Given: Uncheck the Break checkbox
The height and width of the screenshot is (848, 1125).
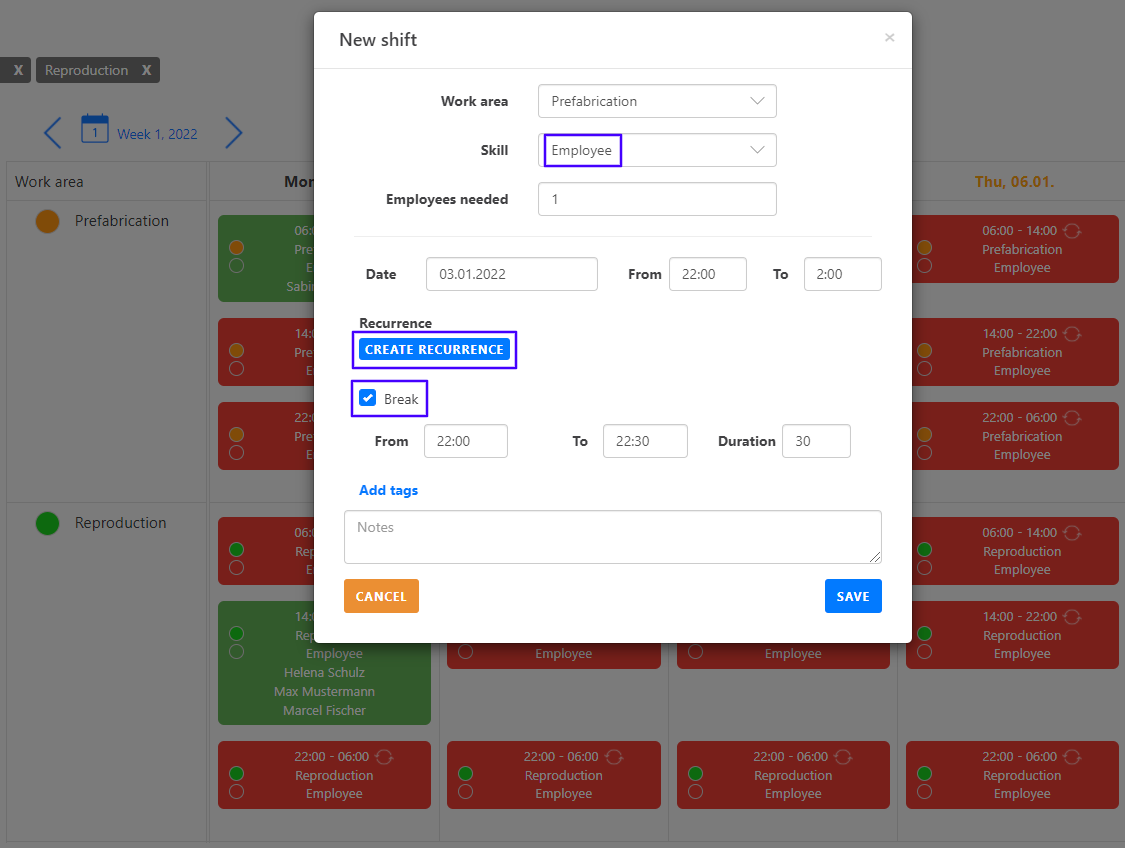Looking at the screenshot, I should point(367,398).
